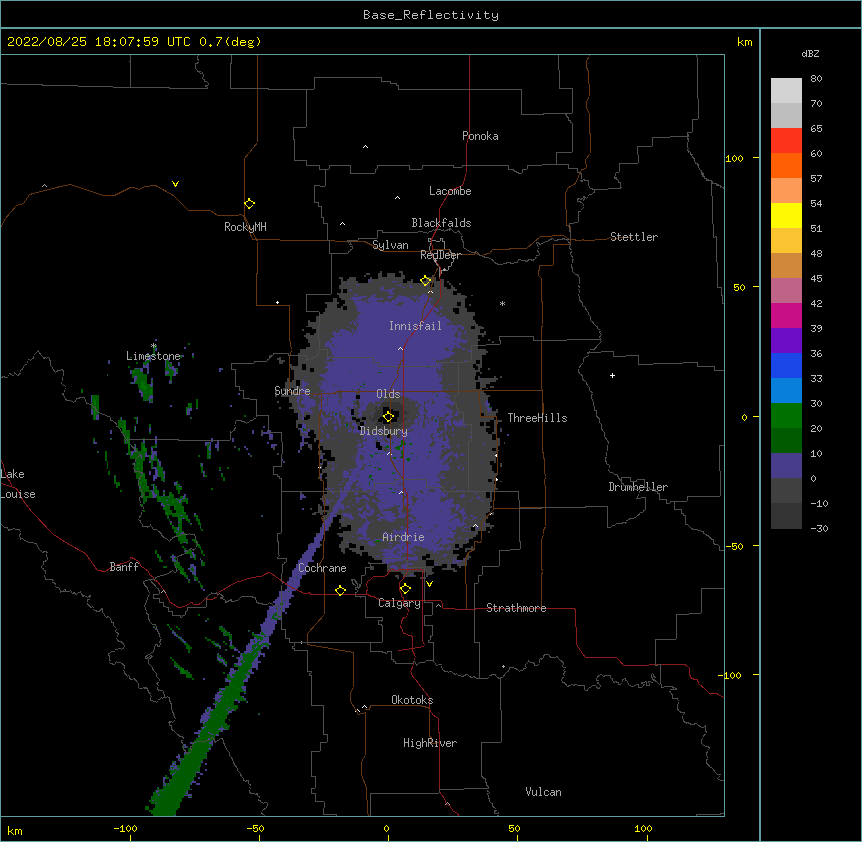The height and width of the screenshot is (842, 862).
Task: Click the Base_Reflectivity title
Action: [x=431, y=15]
